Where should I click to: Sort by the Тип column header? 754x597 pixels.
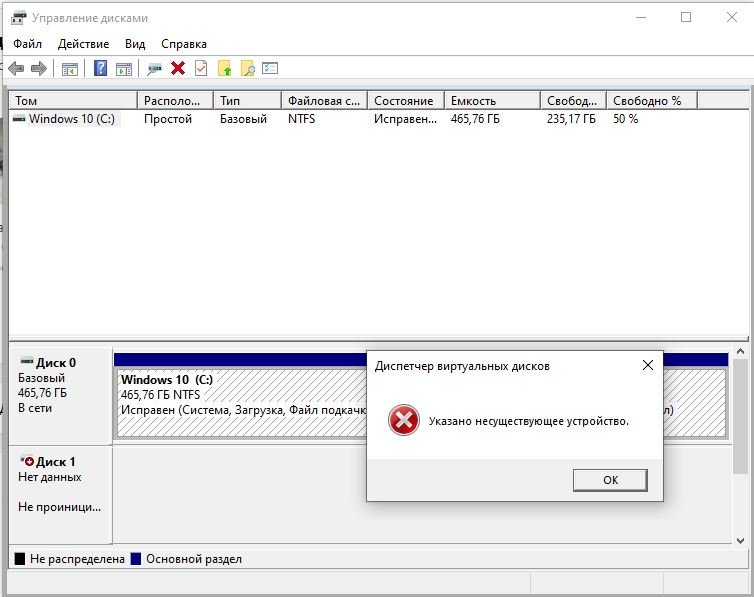(247, 100)
